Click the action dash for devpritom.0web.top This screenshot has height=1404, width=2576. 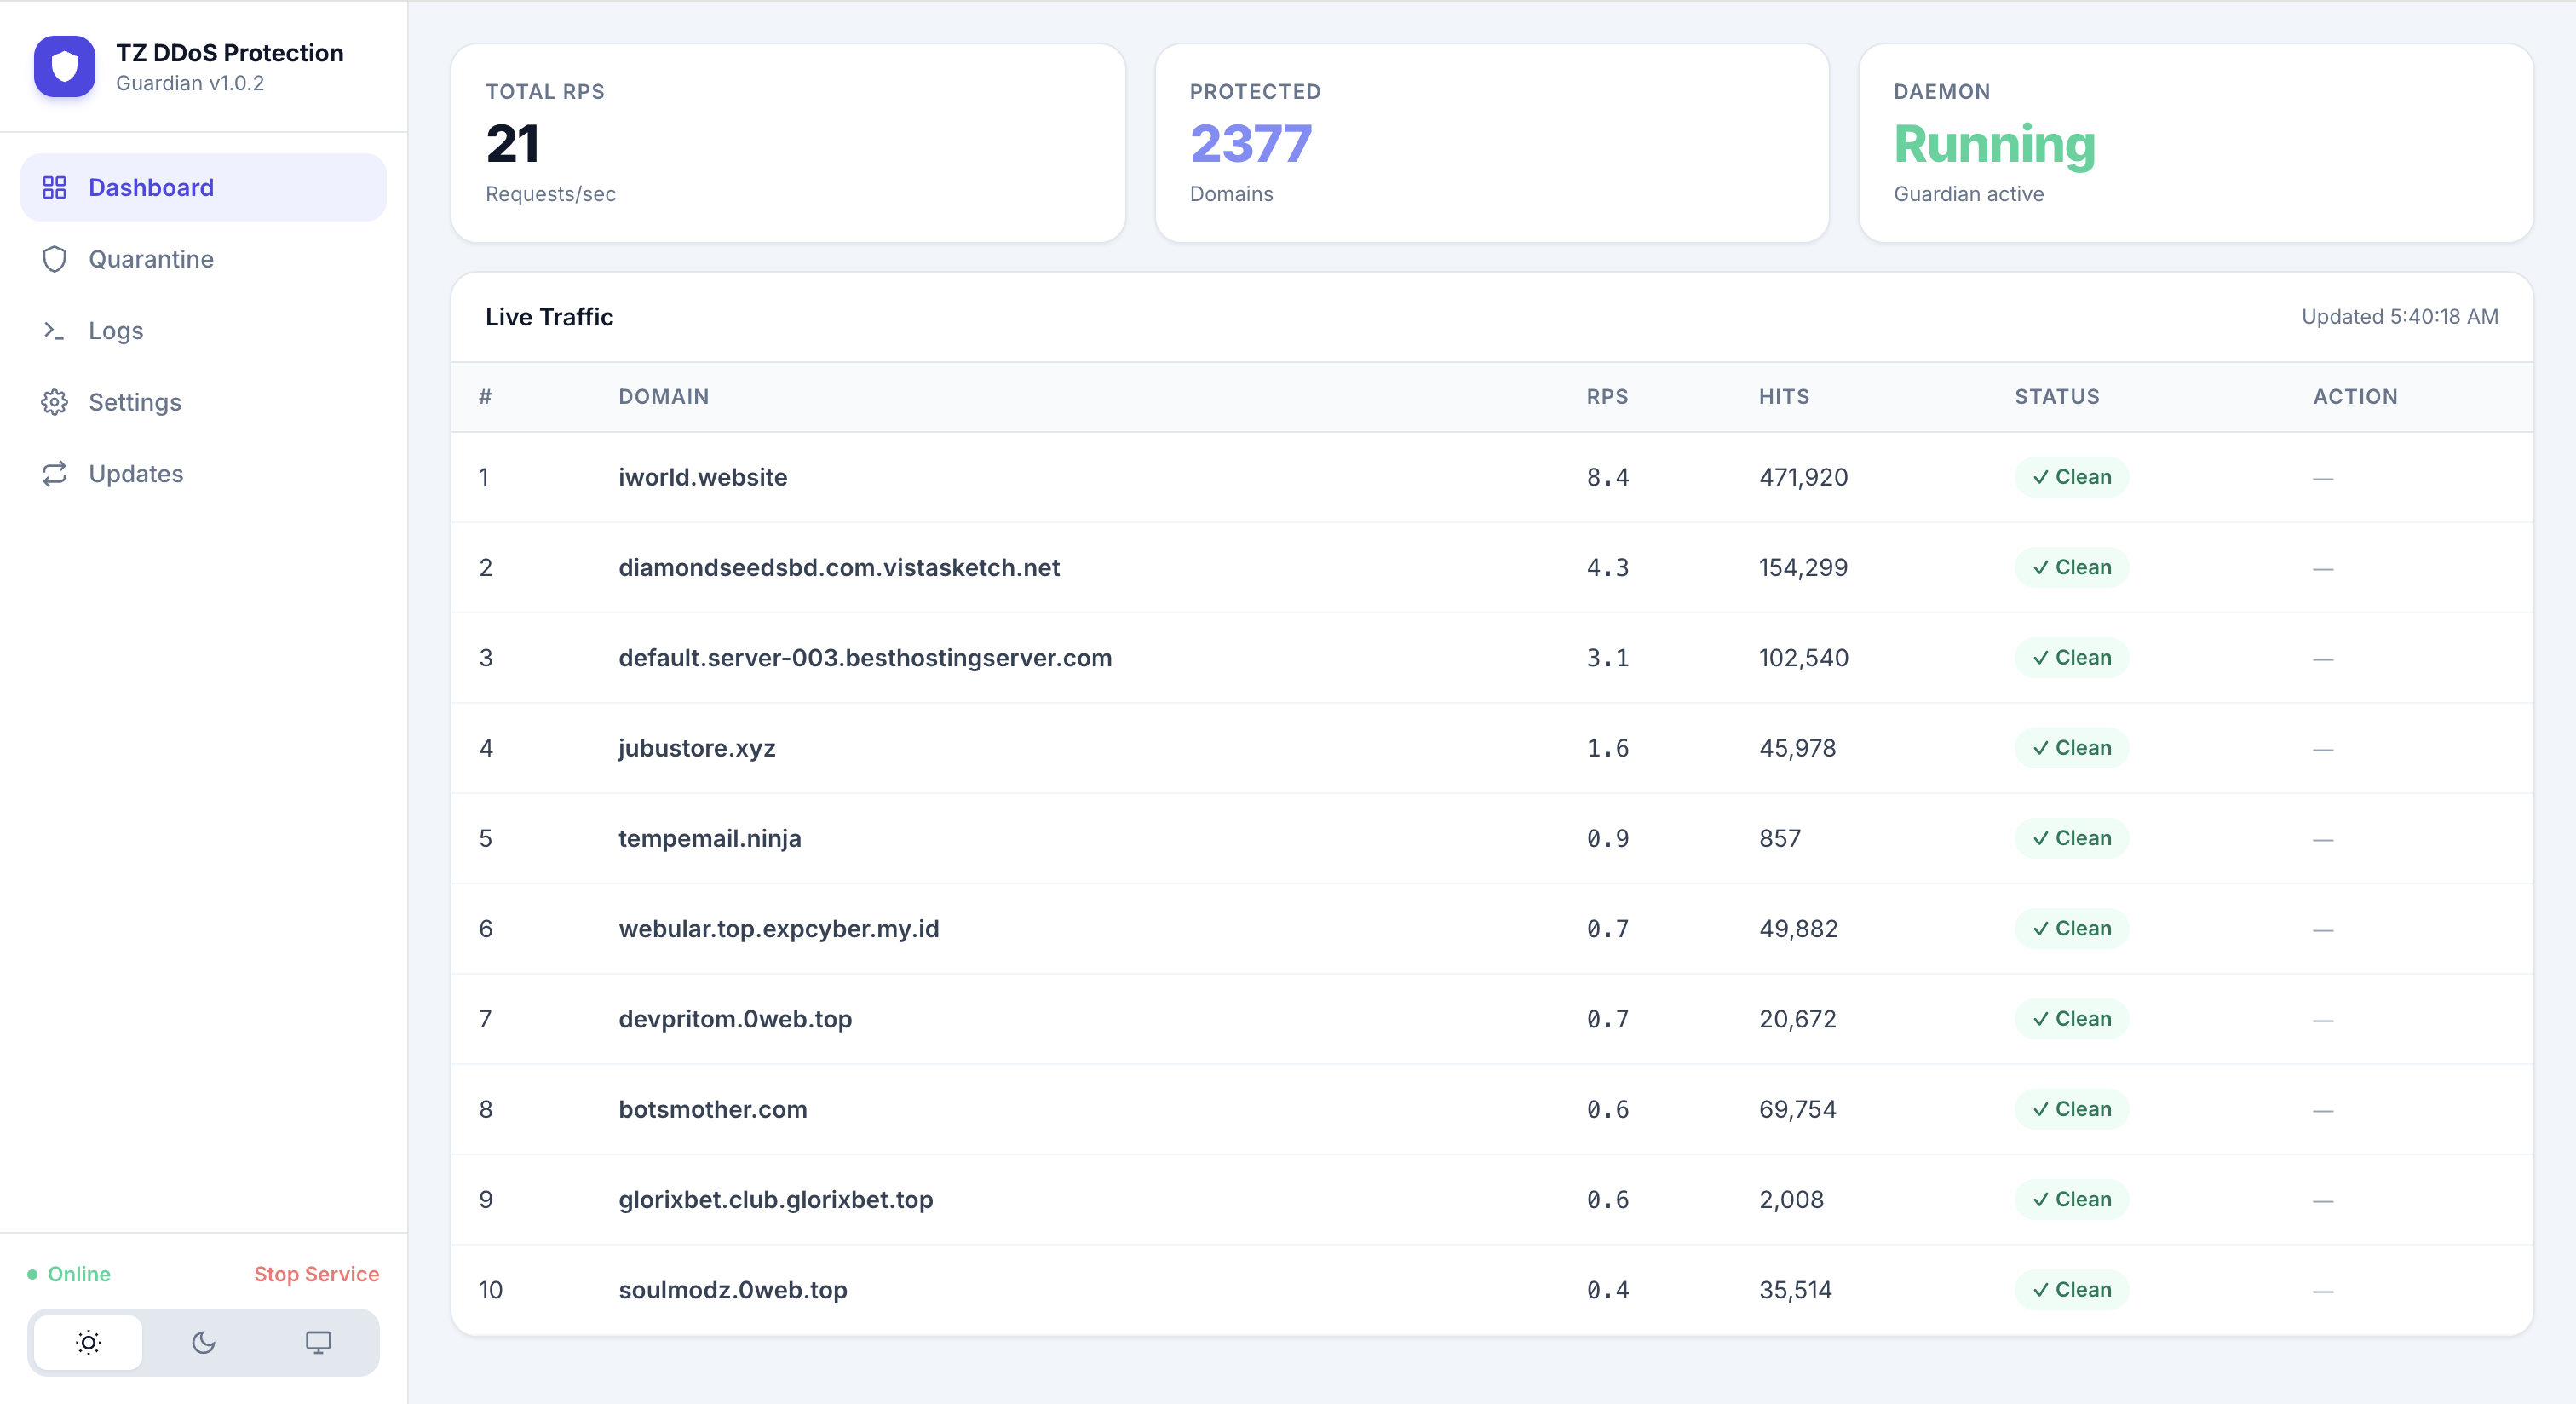[x=2323, y=1019]
